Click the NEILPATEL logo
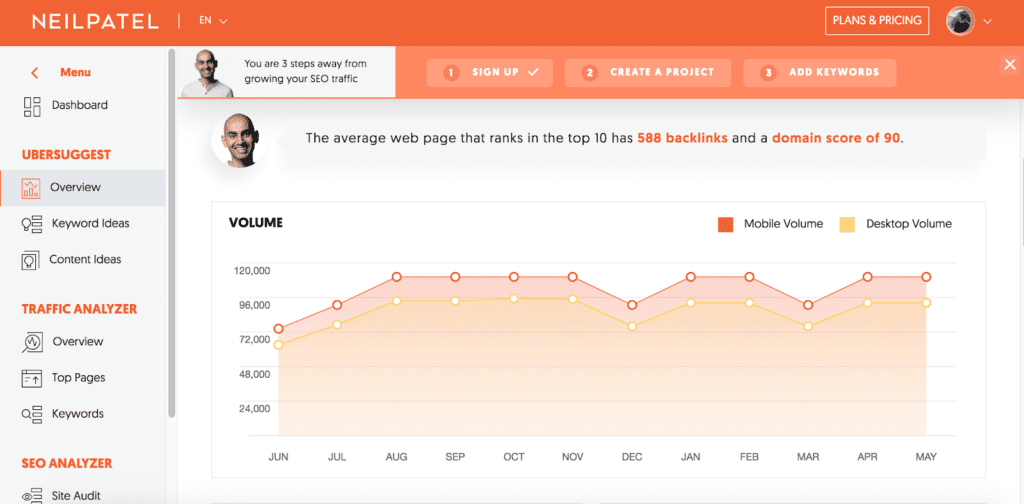 95,21
